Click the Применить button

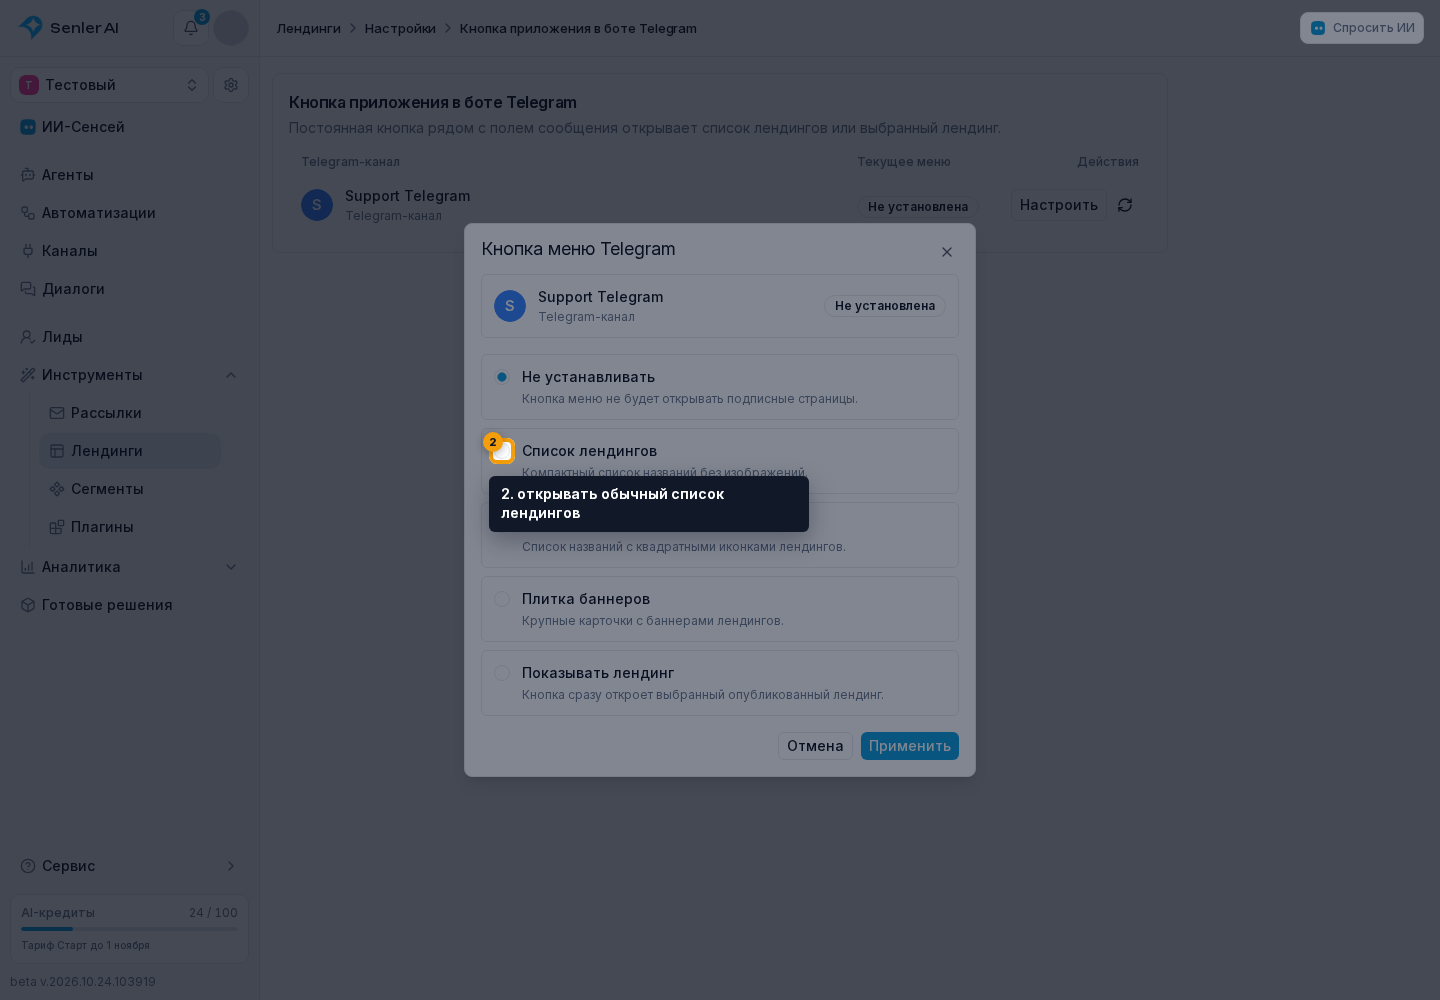[x=910, y=746]
